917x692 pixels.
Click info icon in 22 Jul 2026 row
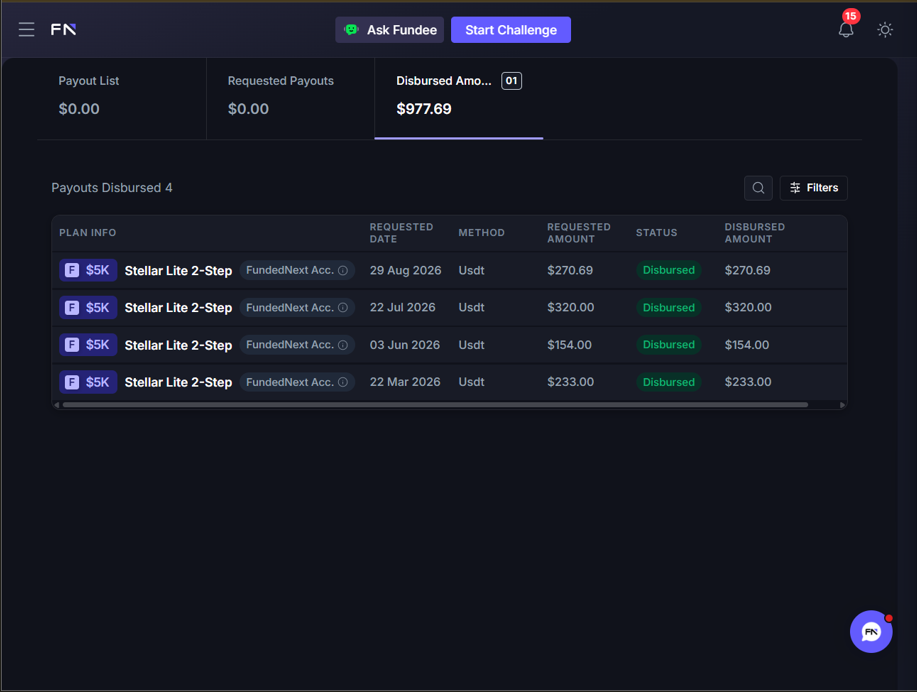(343, 308)
